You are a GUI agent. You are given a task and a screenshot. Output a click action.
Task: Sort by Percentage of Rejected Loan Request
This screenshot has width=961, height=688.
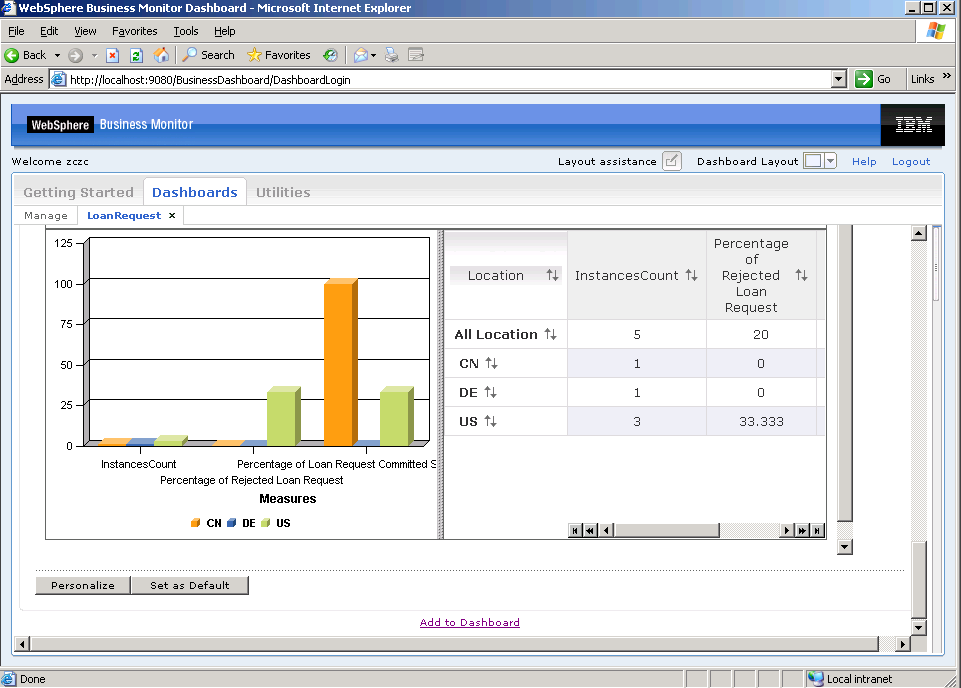(x=801, y=276)
